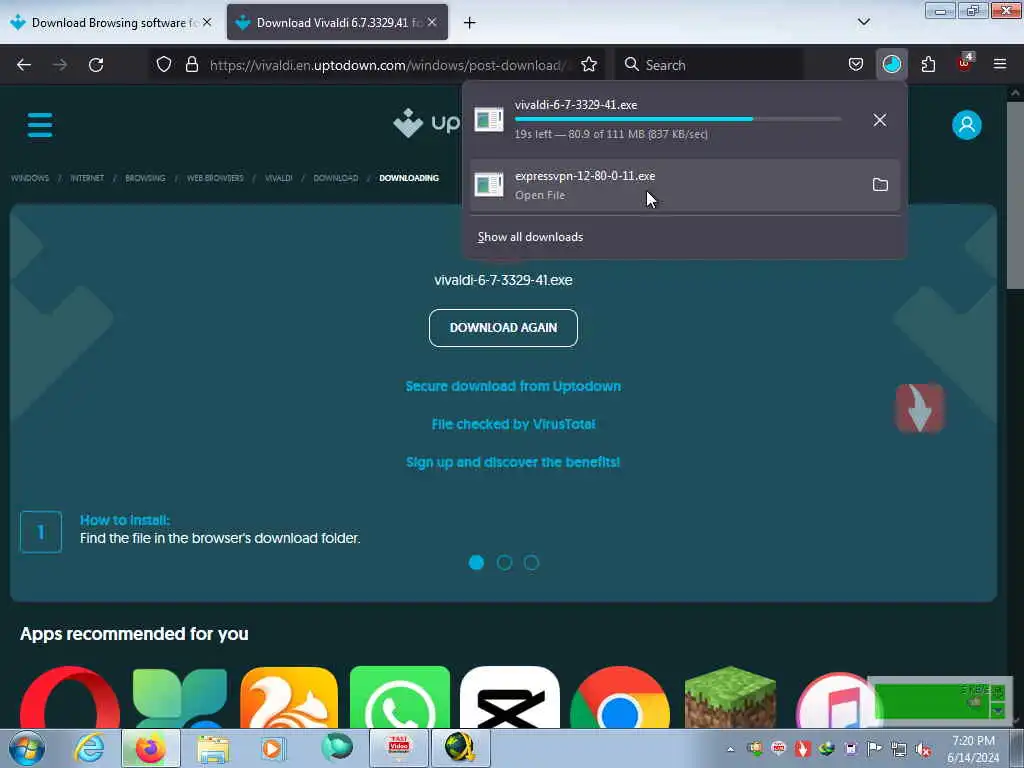Open the Firefox application menu

coord(999,65)
